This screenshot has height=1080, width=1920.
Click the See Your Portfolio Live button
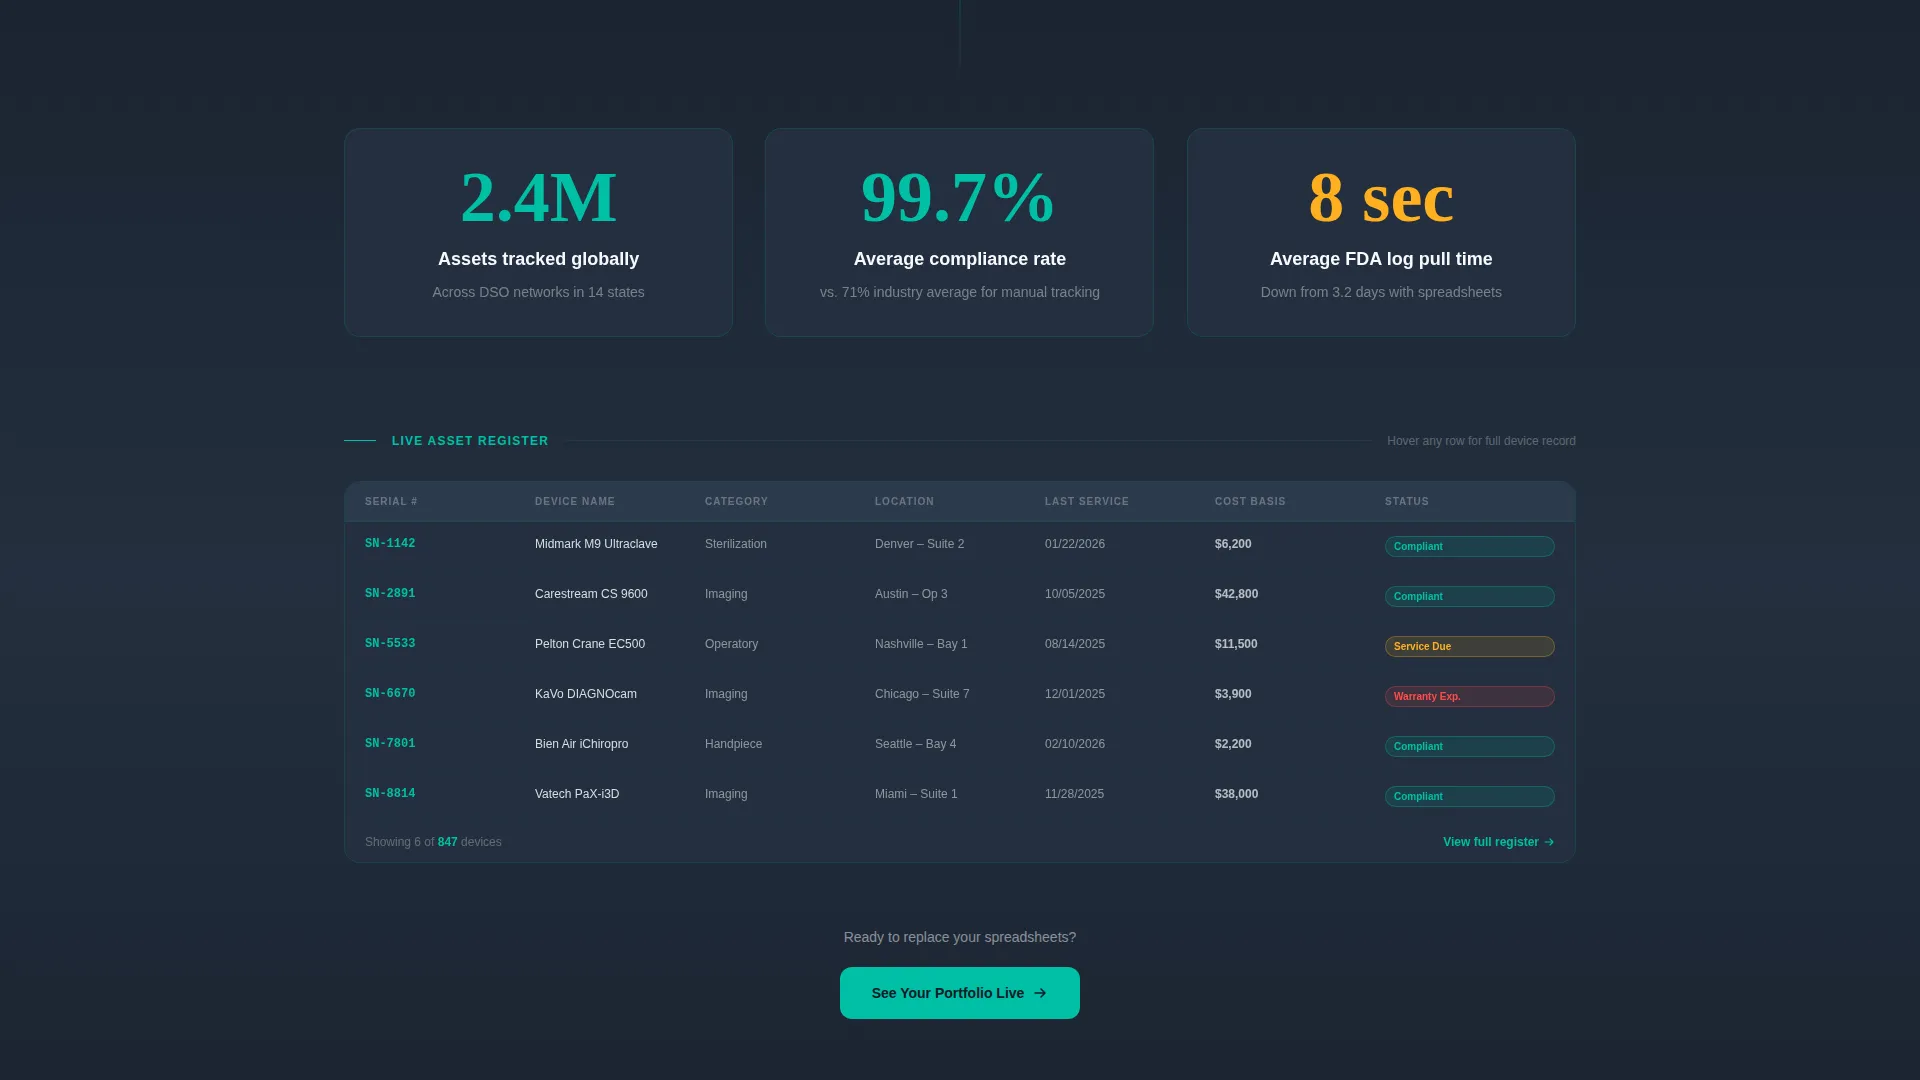959,993
